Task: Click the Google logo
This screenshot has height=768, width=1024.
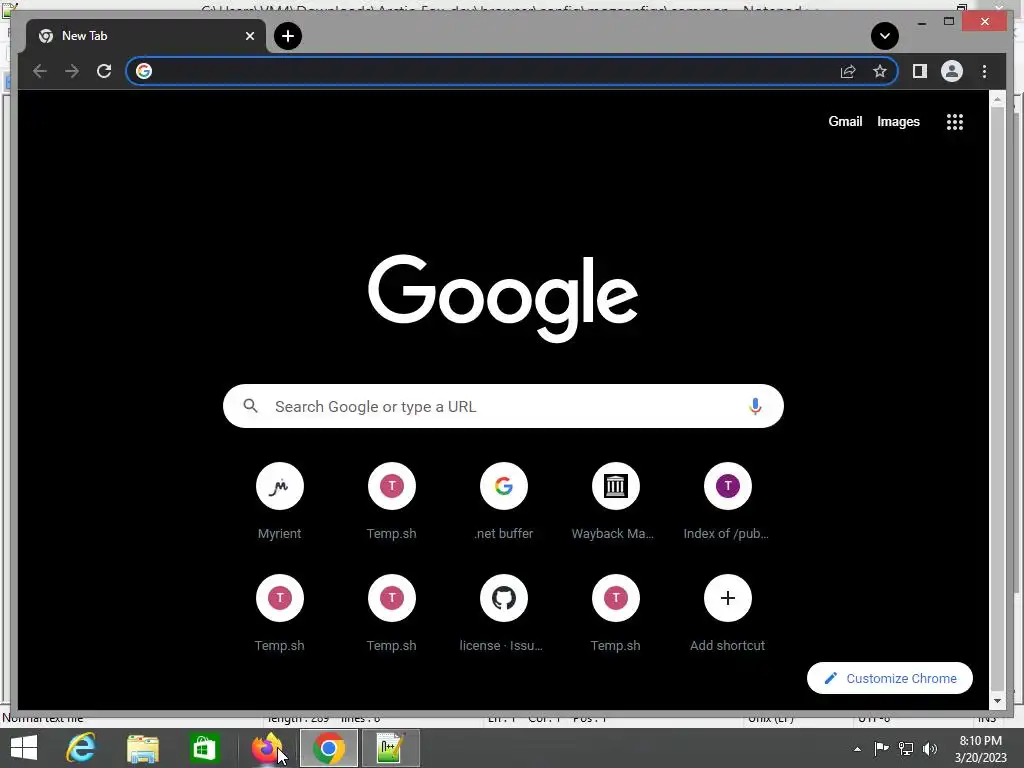Action: point(503,298)
